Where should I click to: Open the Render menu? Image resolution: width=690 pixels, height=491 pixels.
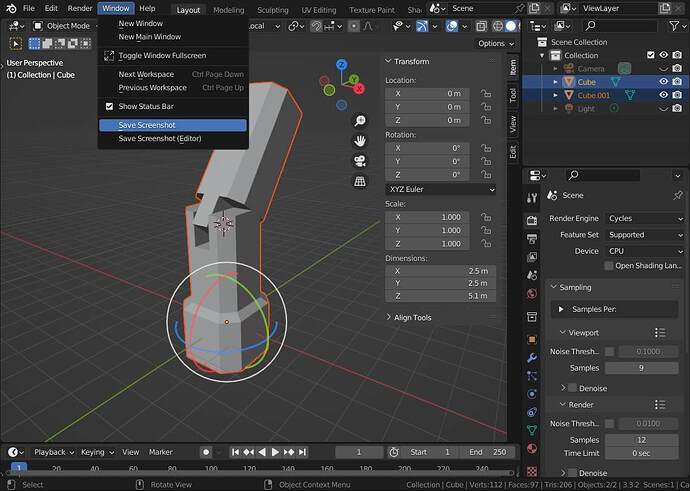click(80, 8)
